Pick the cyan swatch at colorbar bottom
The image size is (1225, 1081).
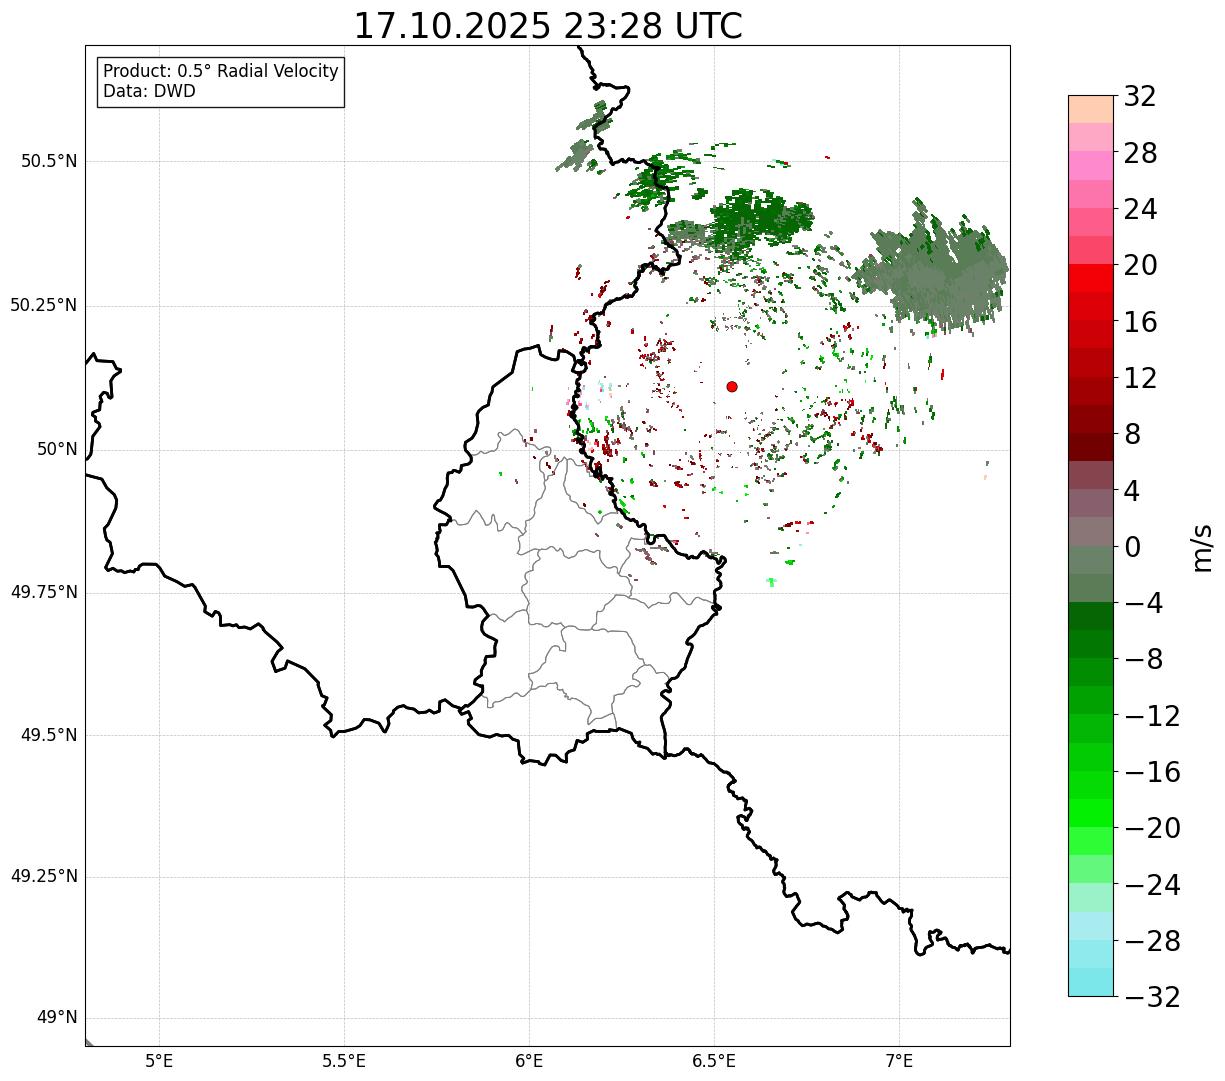(x=1091, y=982)
